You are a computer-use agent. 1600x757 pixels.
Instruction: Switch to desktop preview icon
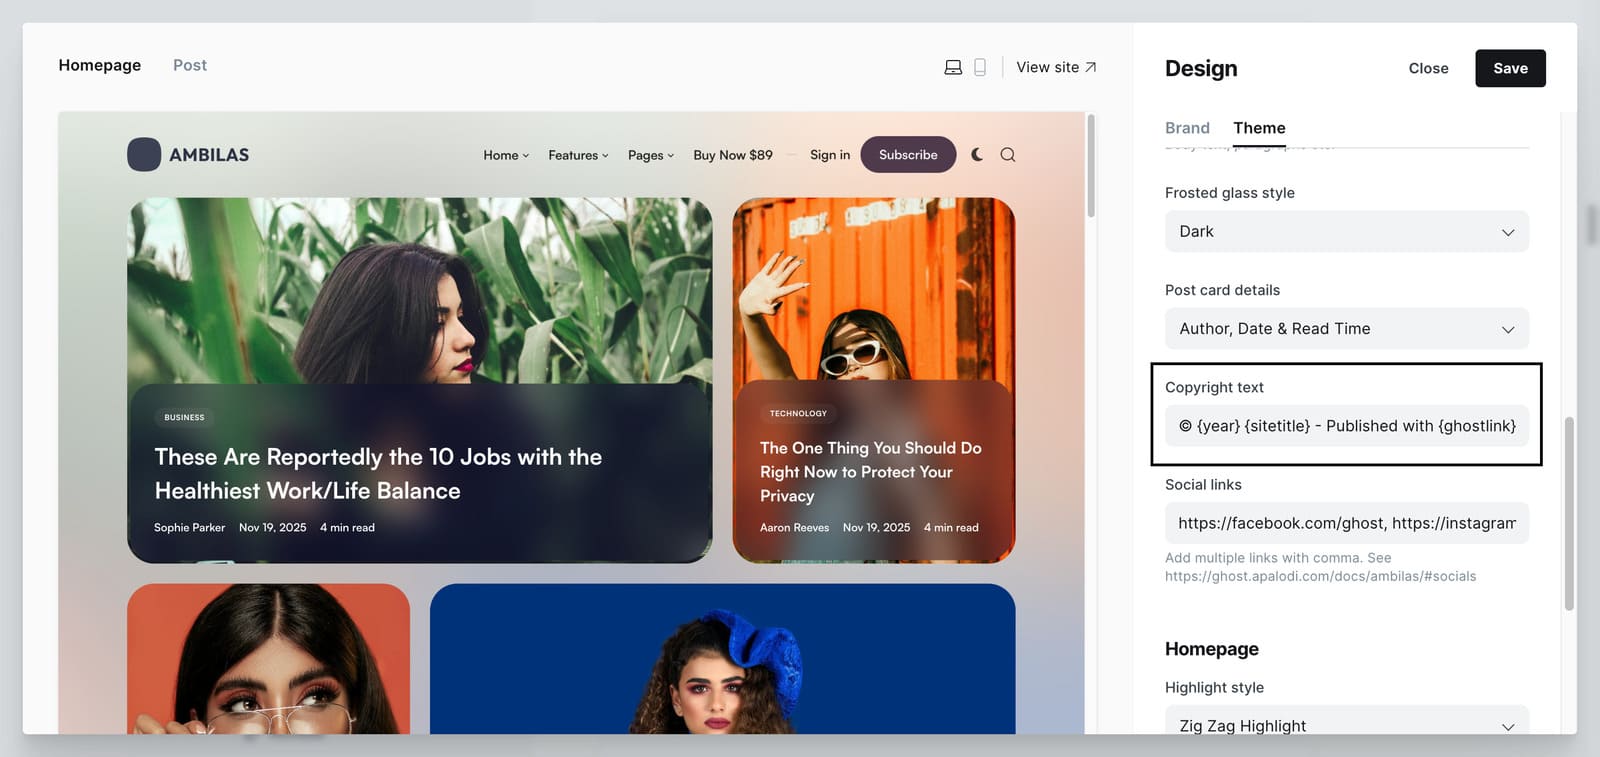tap(953, 67)
